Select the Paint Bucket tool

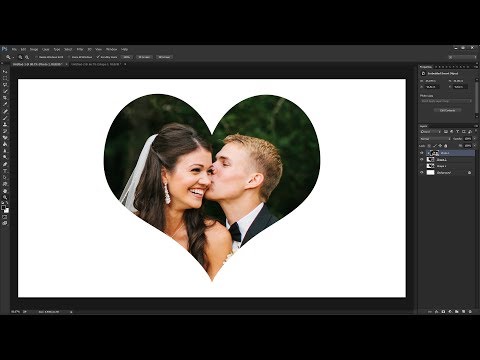(5, 144)
